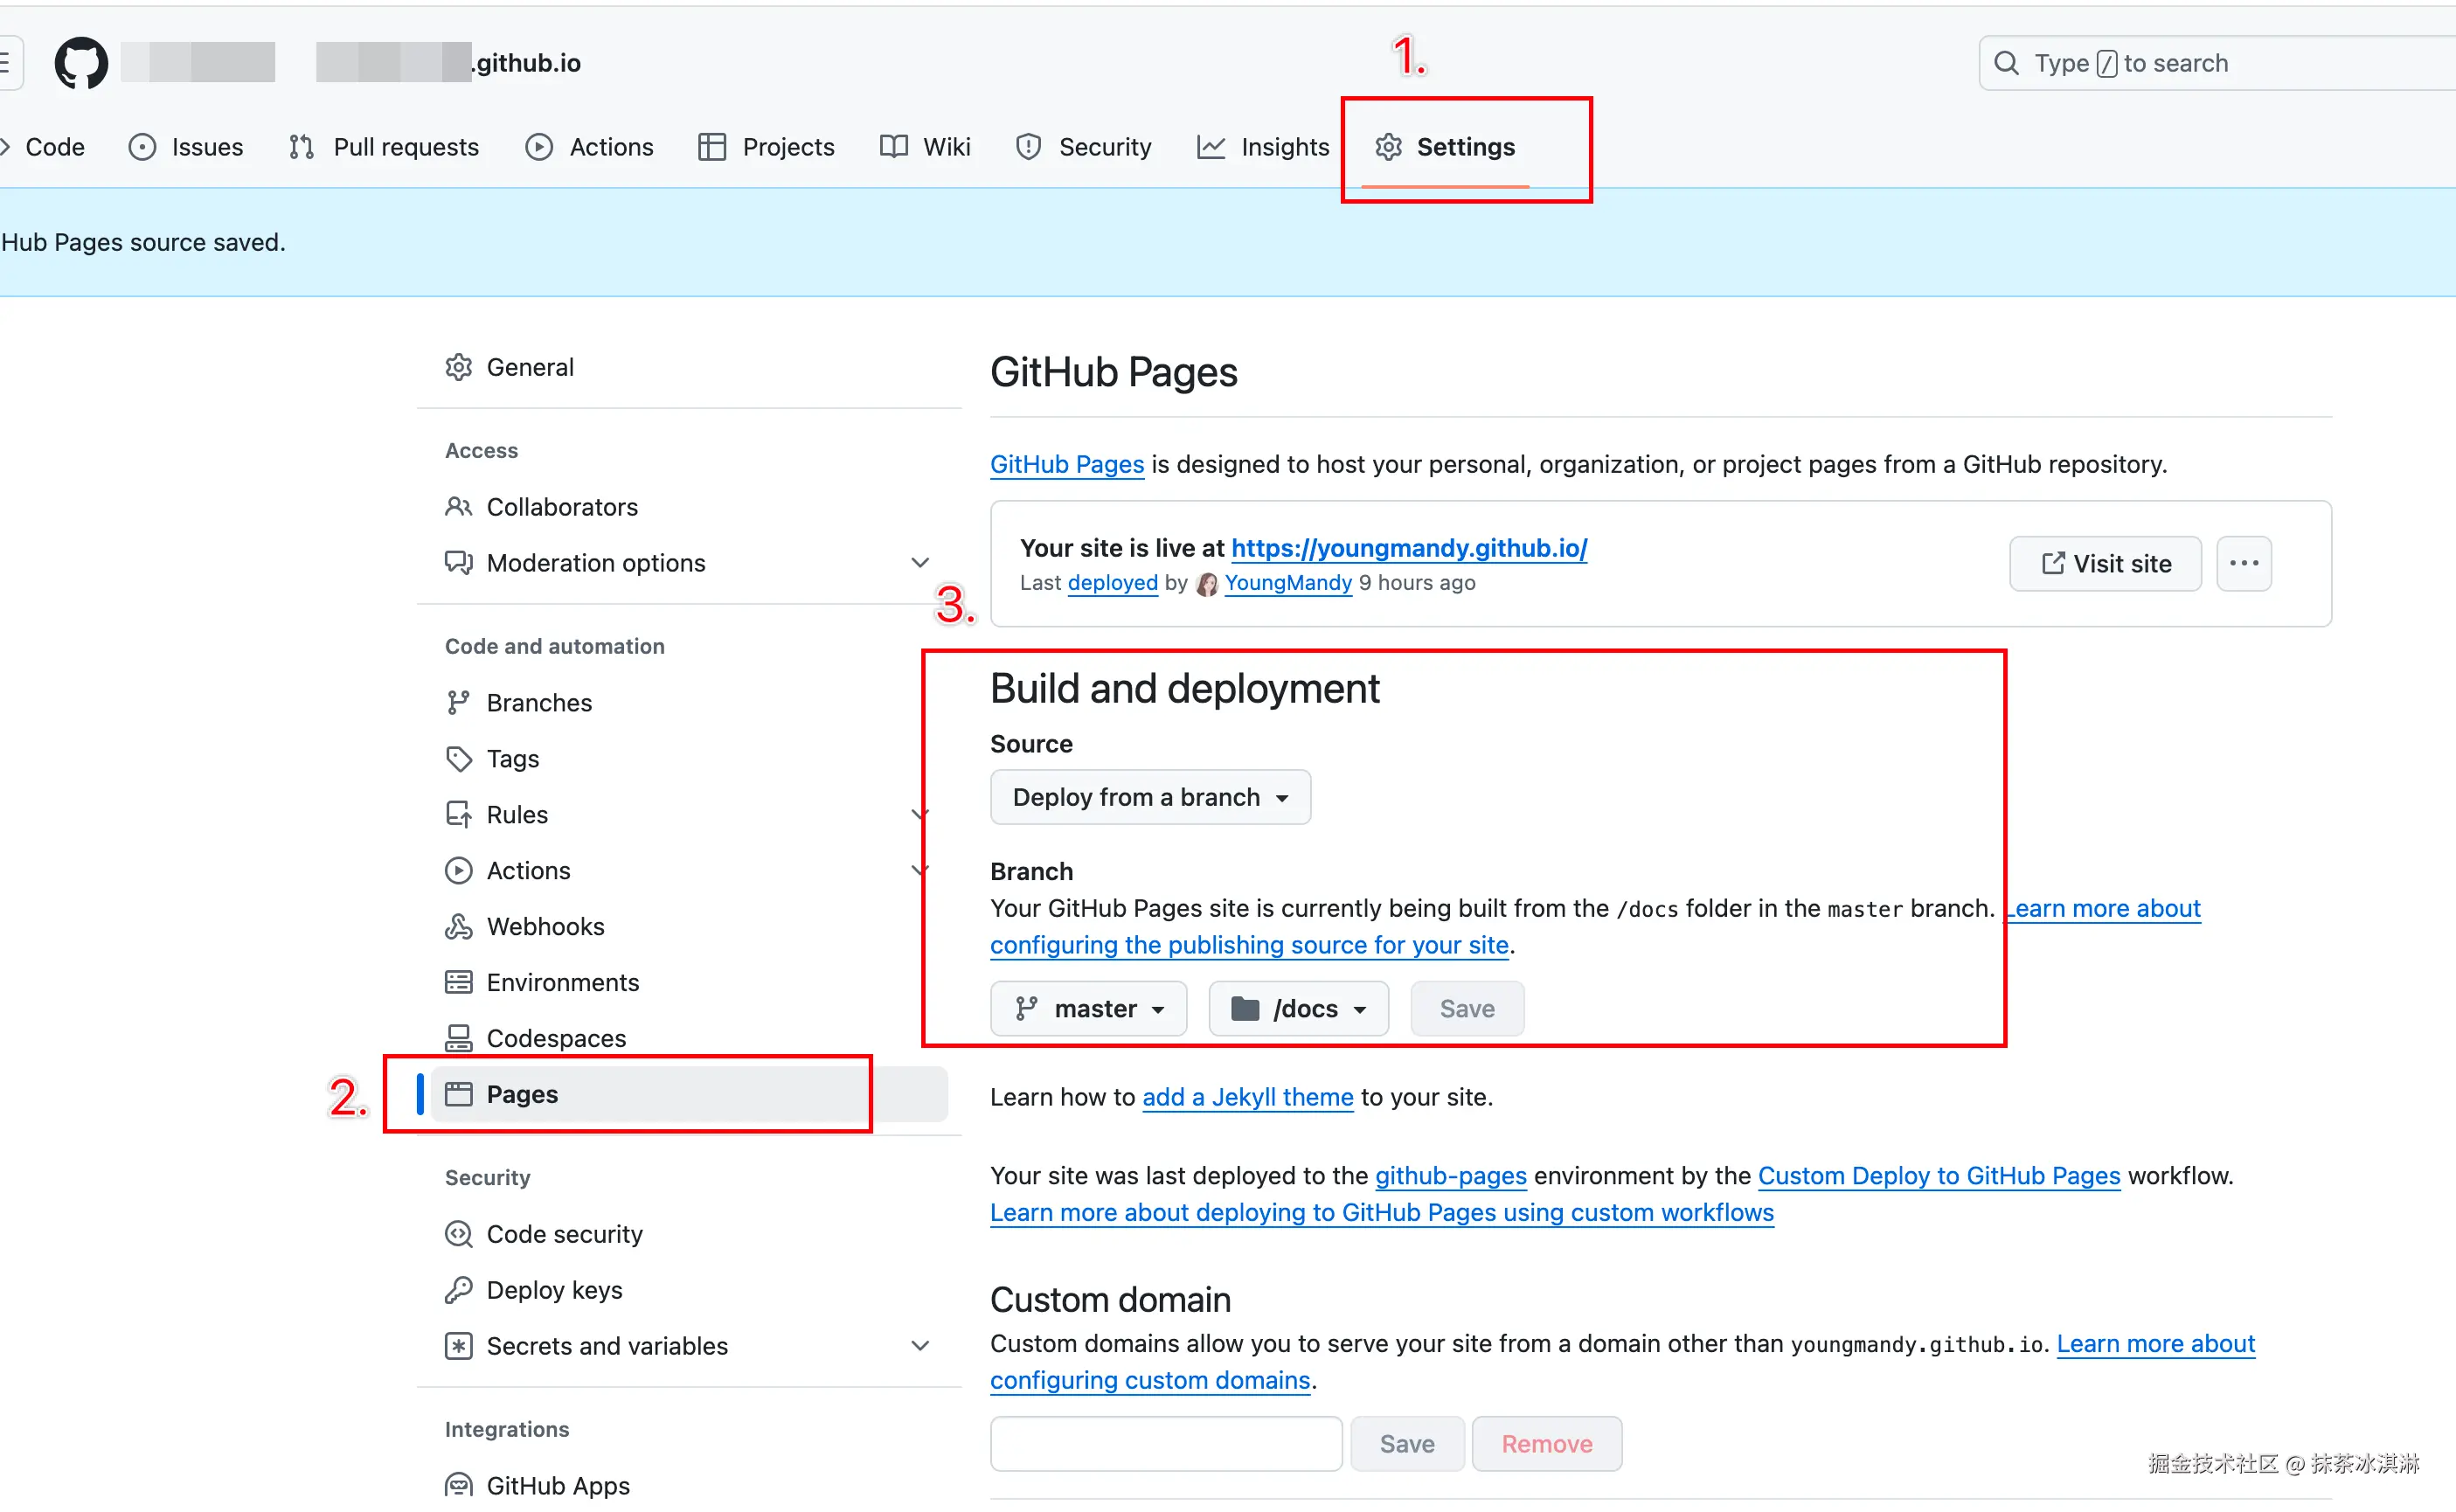Click the Visit site button

click(2105, 563)
